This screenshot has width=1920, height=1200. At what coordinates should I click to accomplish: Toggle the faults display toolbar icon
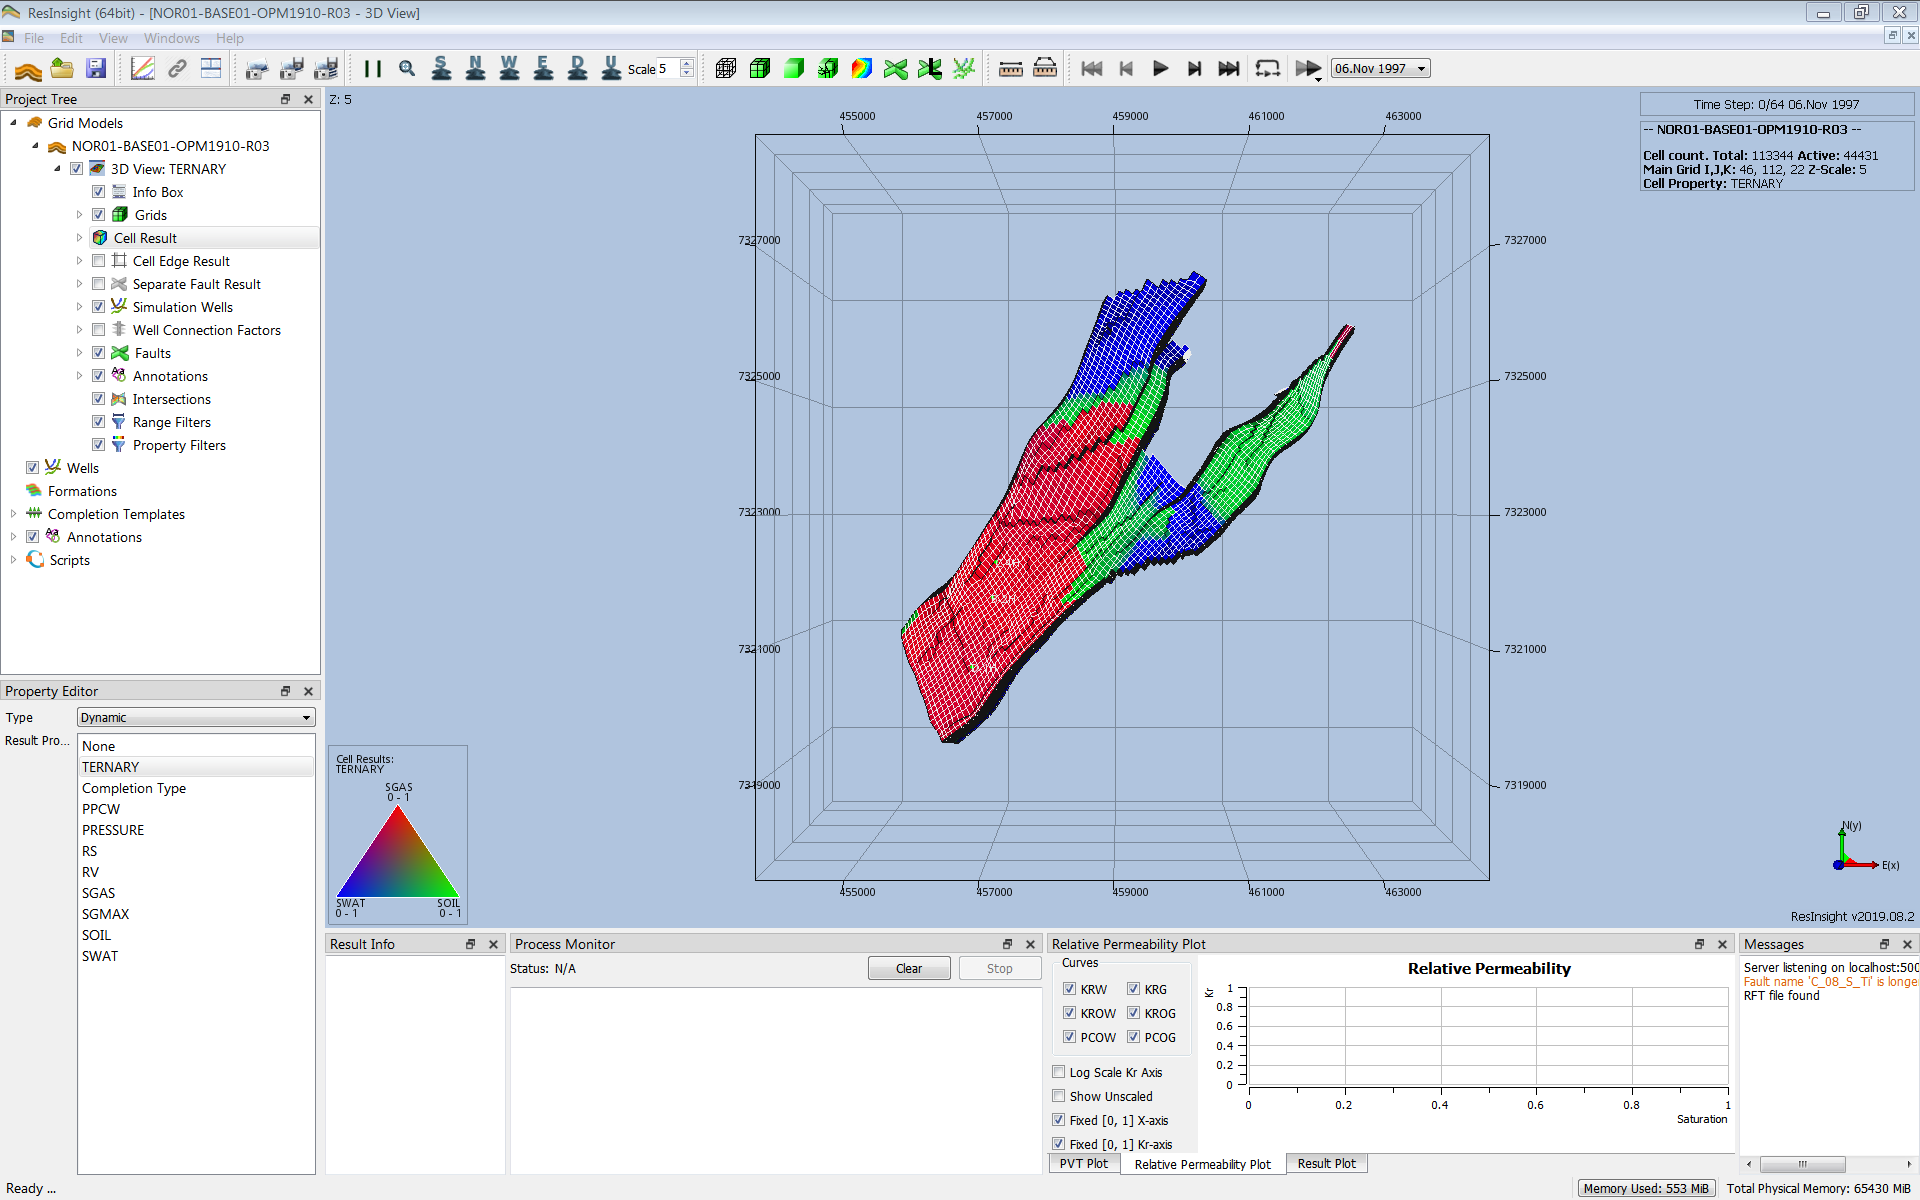[x=896, y=69]
